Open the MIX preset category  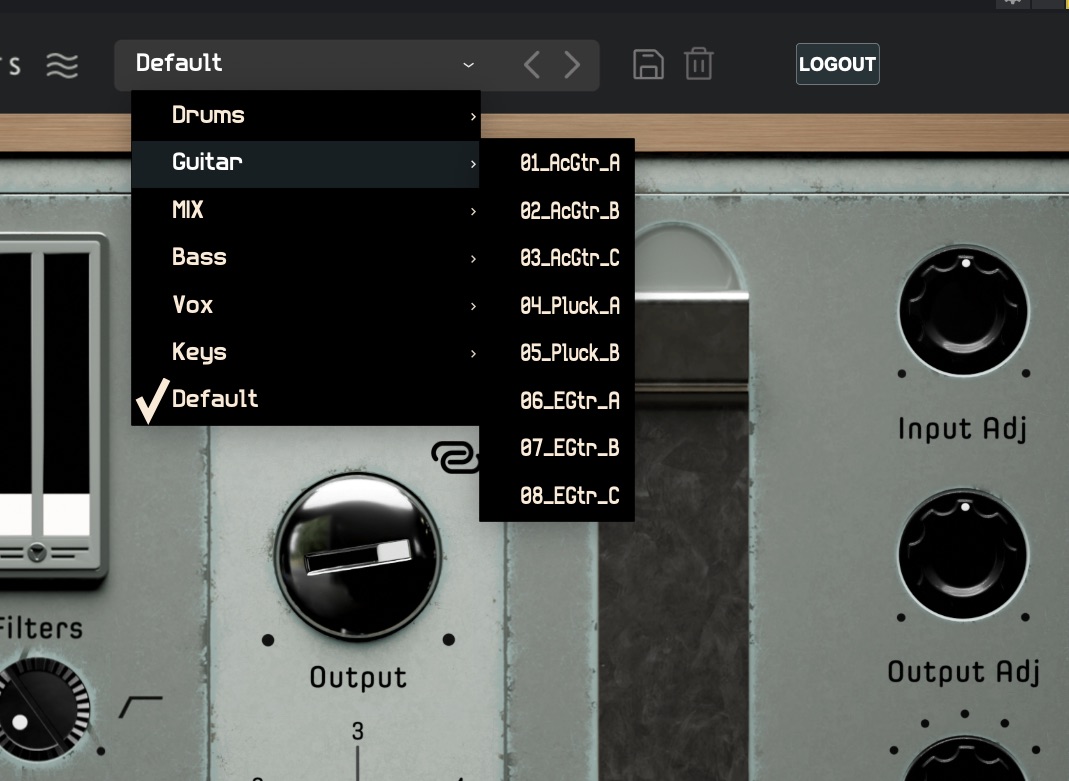pyautogui.click(x=305, y=210)
